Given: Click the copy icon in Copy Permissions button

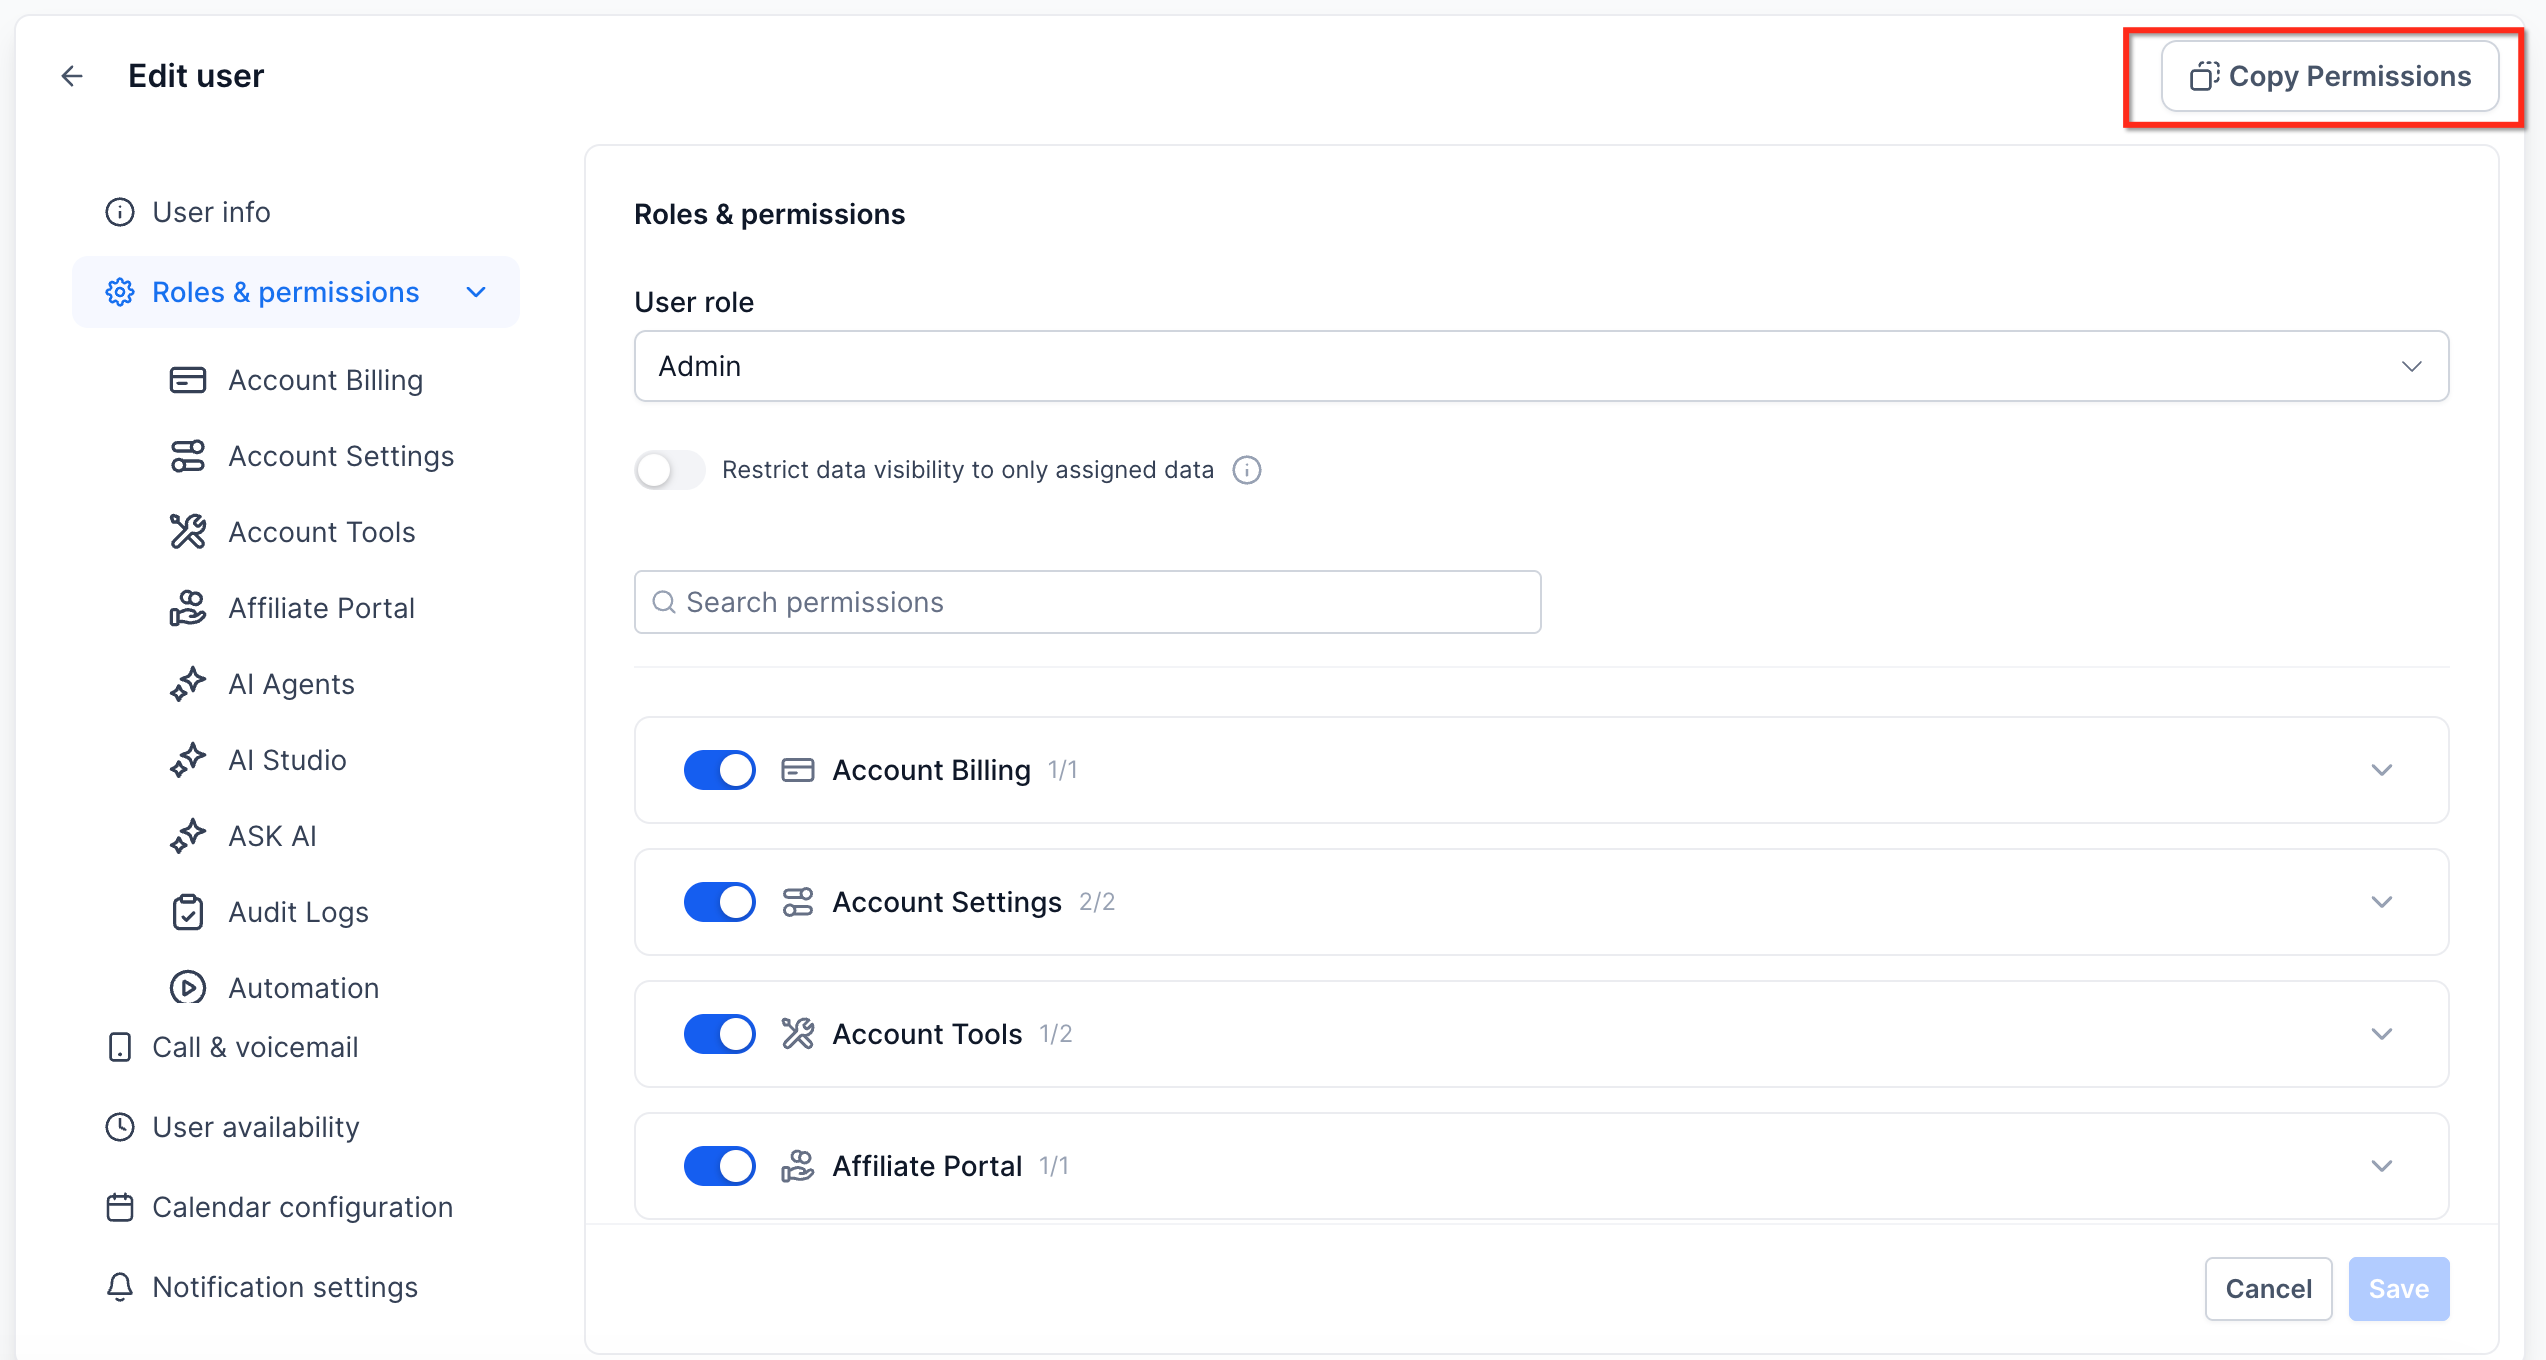Looking at the screenshot, I should click(x=2204, y=76).
